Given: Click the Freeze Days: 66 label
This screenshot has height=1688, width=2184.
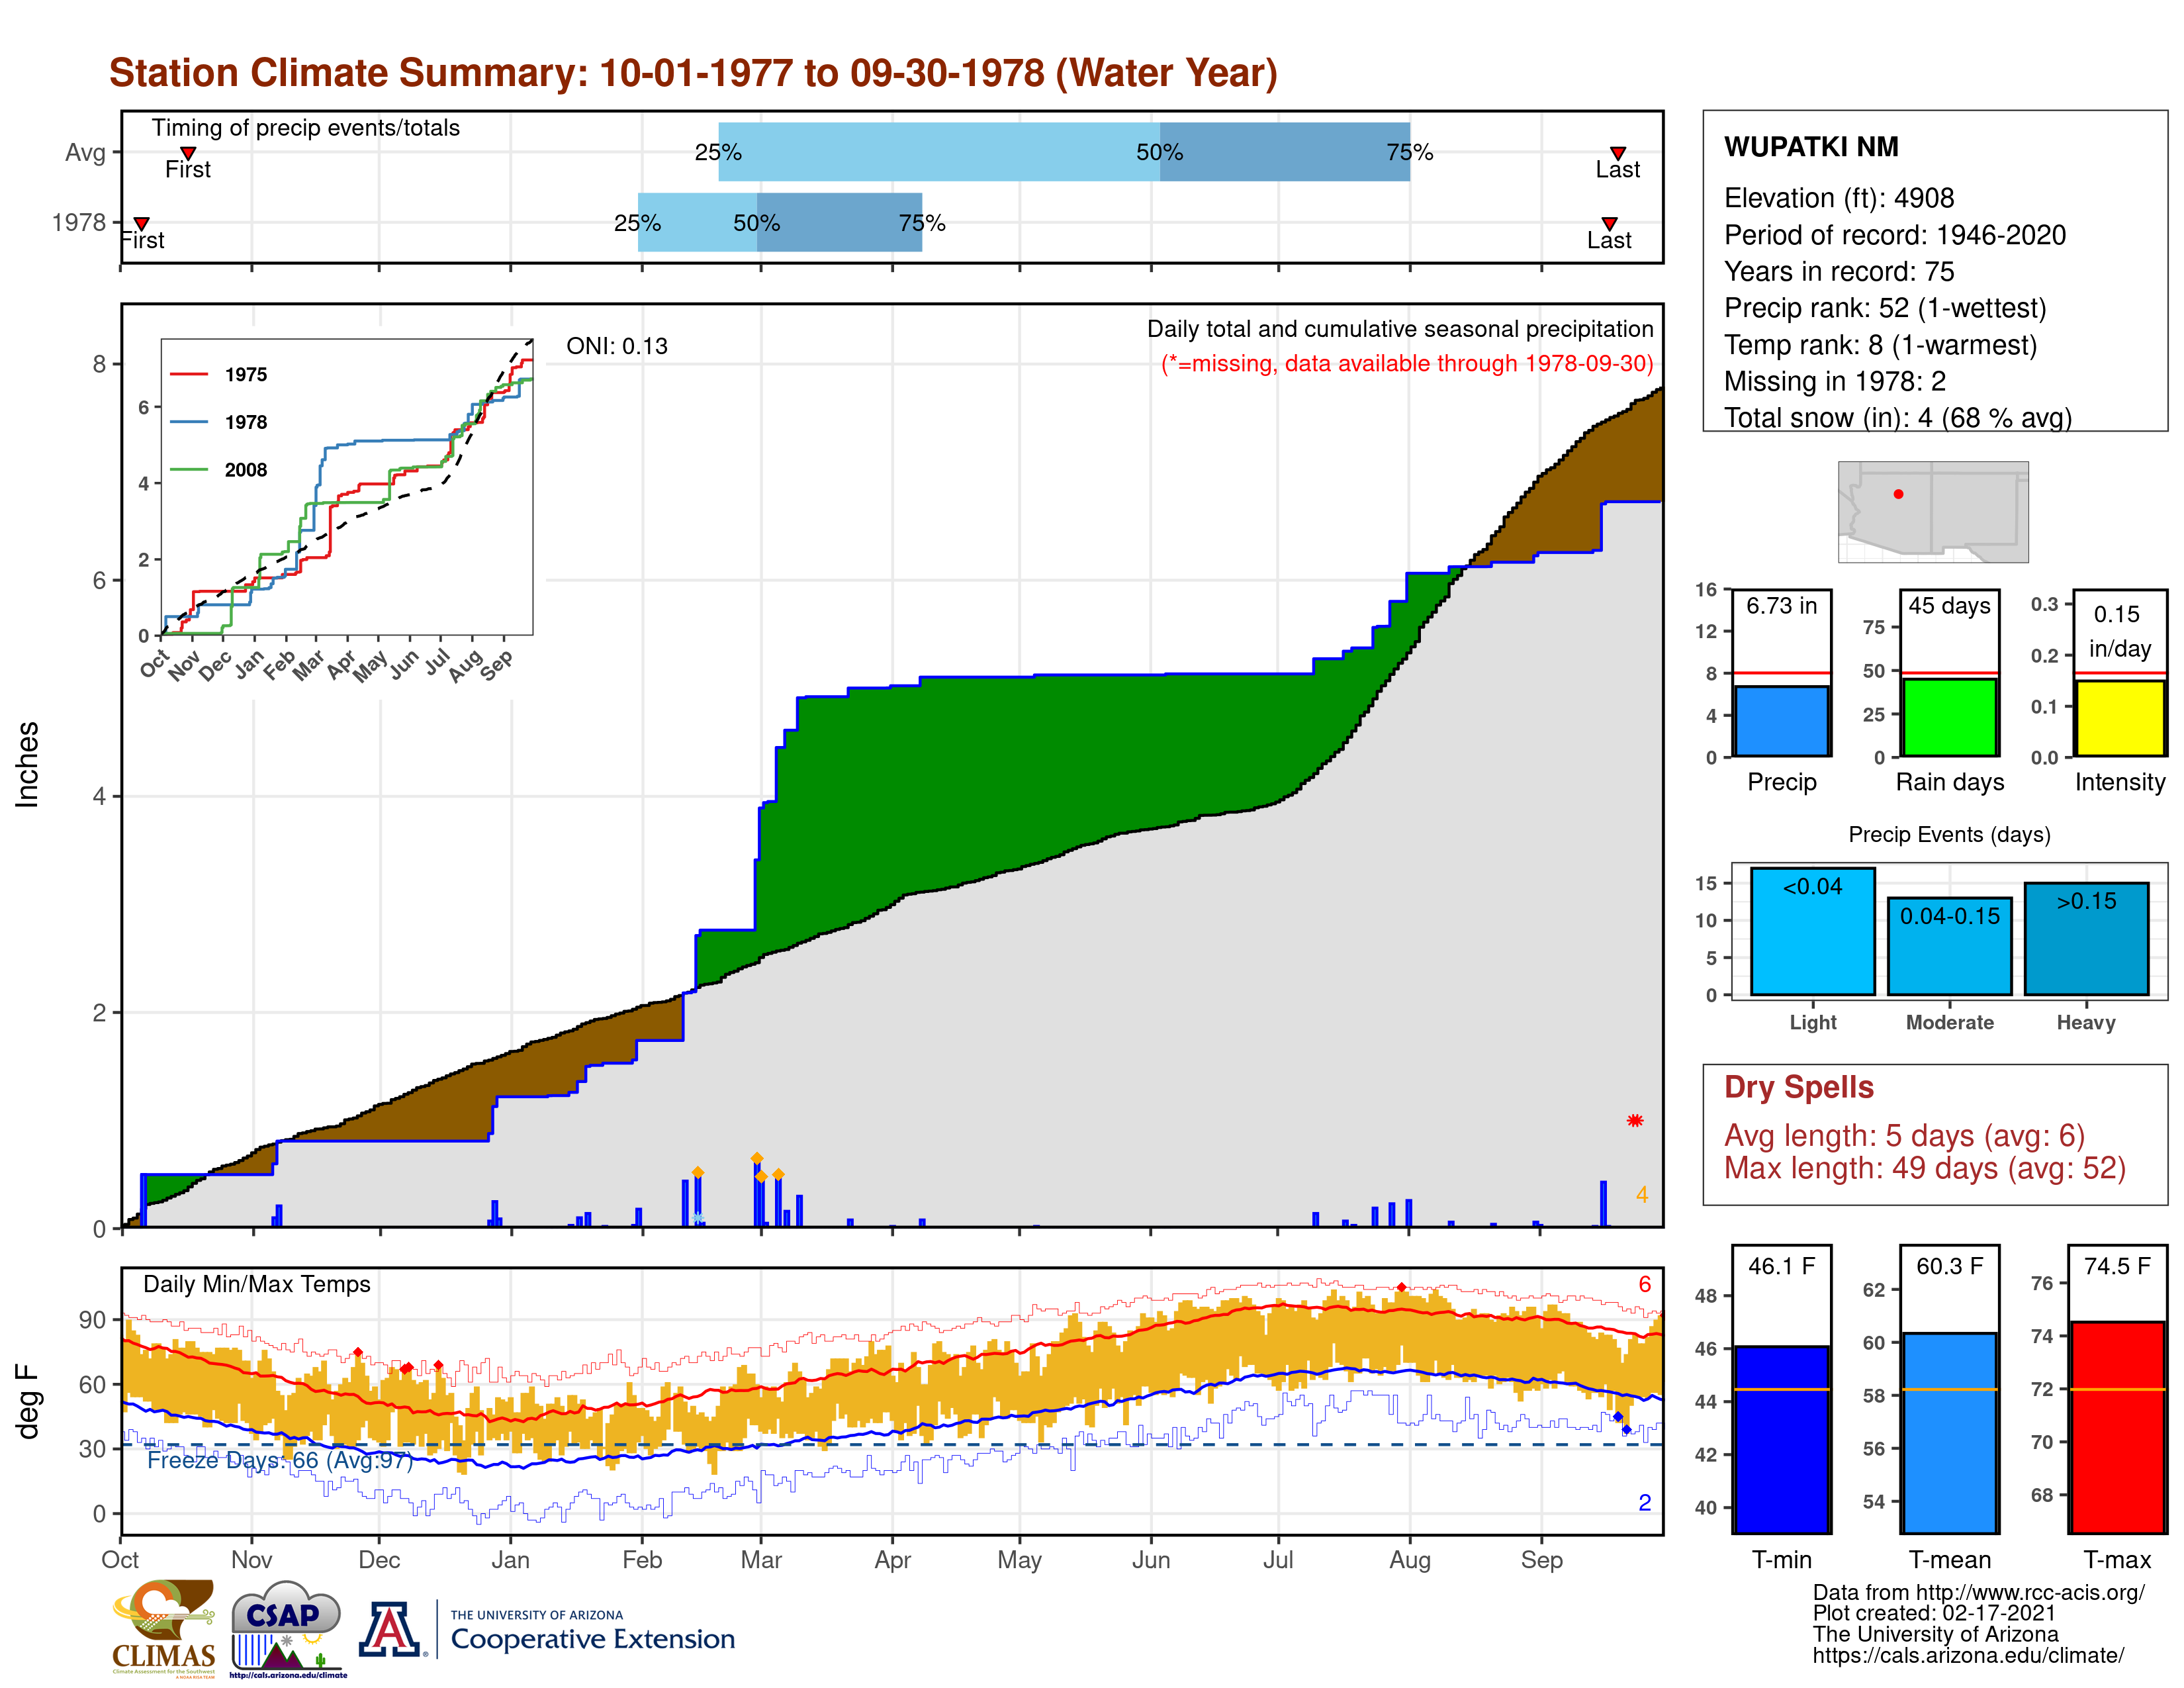Looking at the screenshot, I should [x=280, y=1460].
